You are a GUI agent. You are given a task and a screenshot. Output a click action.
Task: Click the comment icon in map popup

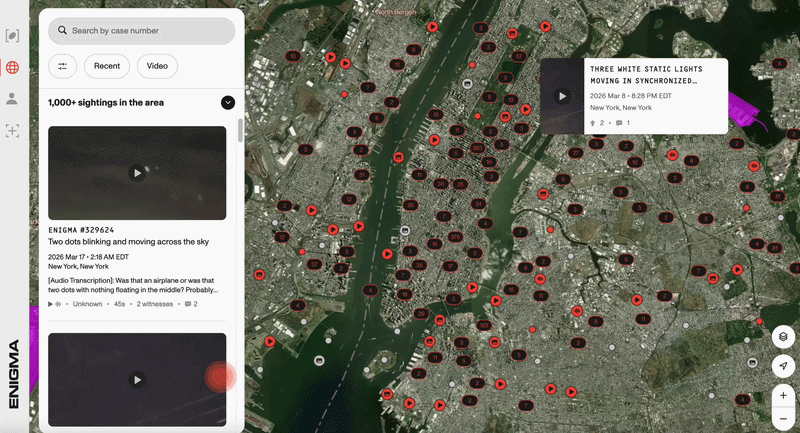(619, 123)
